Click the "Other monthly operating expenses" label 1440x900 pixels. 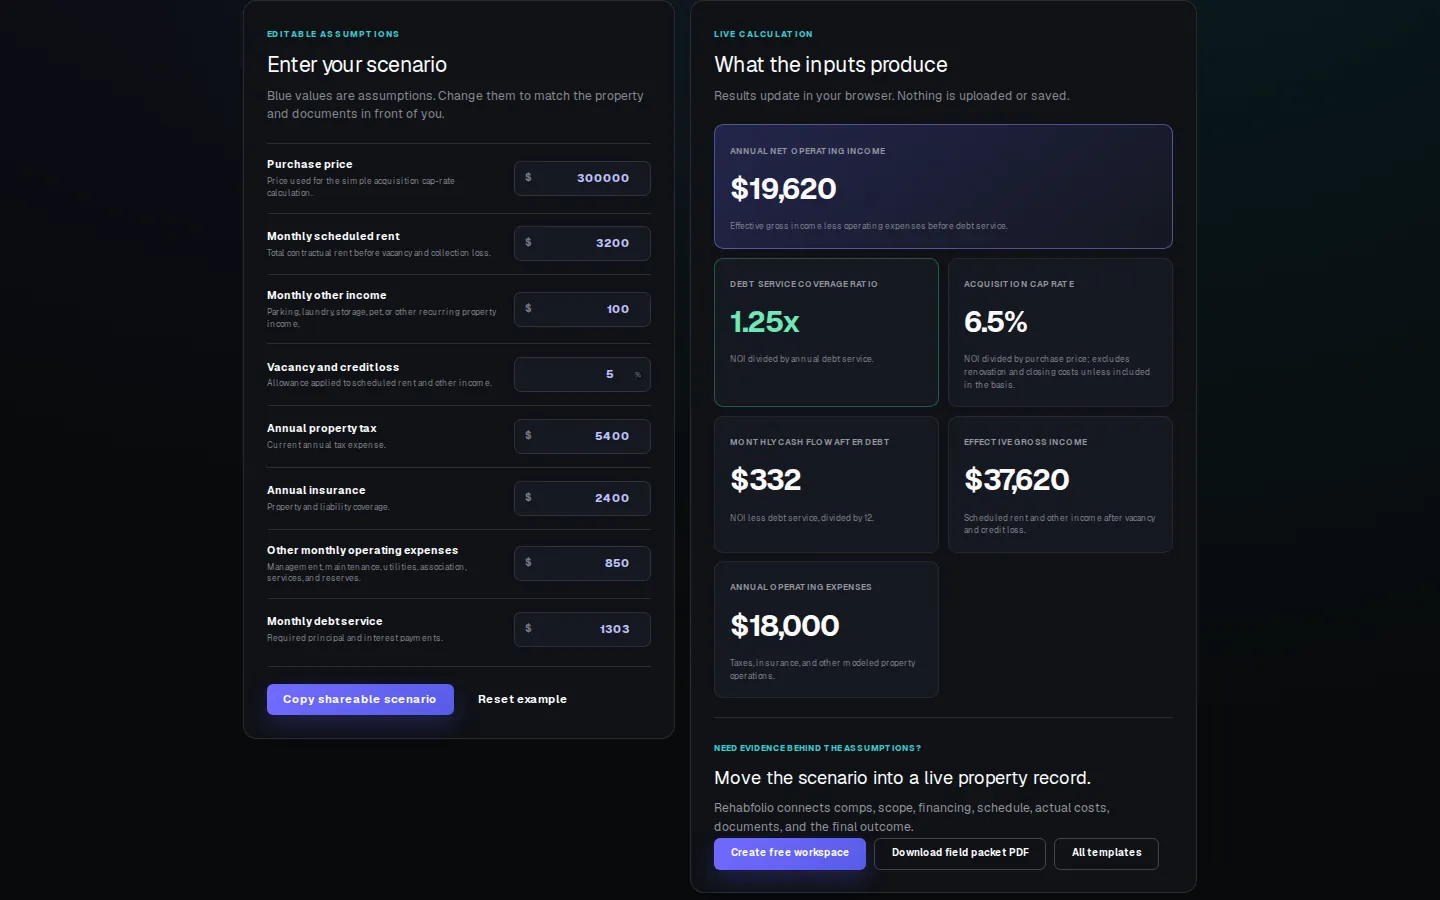363,550
